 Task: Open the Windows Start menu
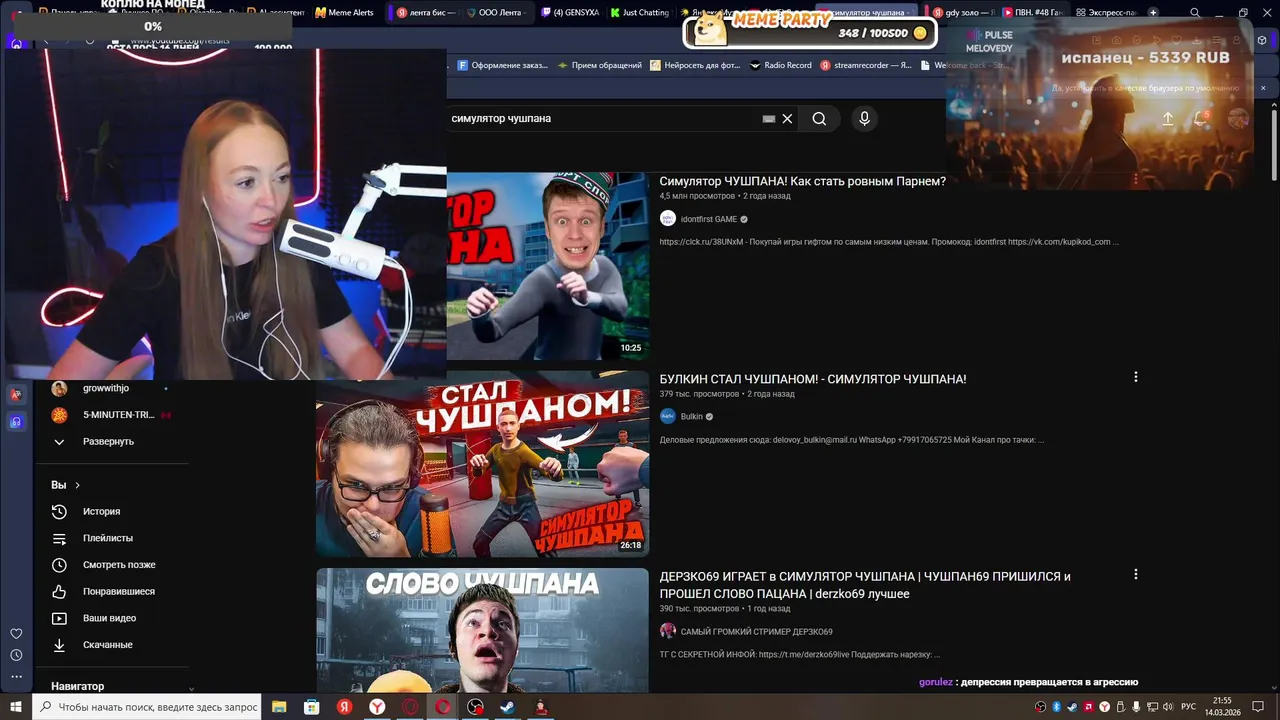[x=16, y=707]
